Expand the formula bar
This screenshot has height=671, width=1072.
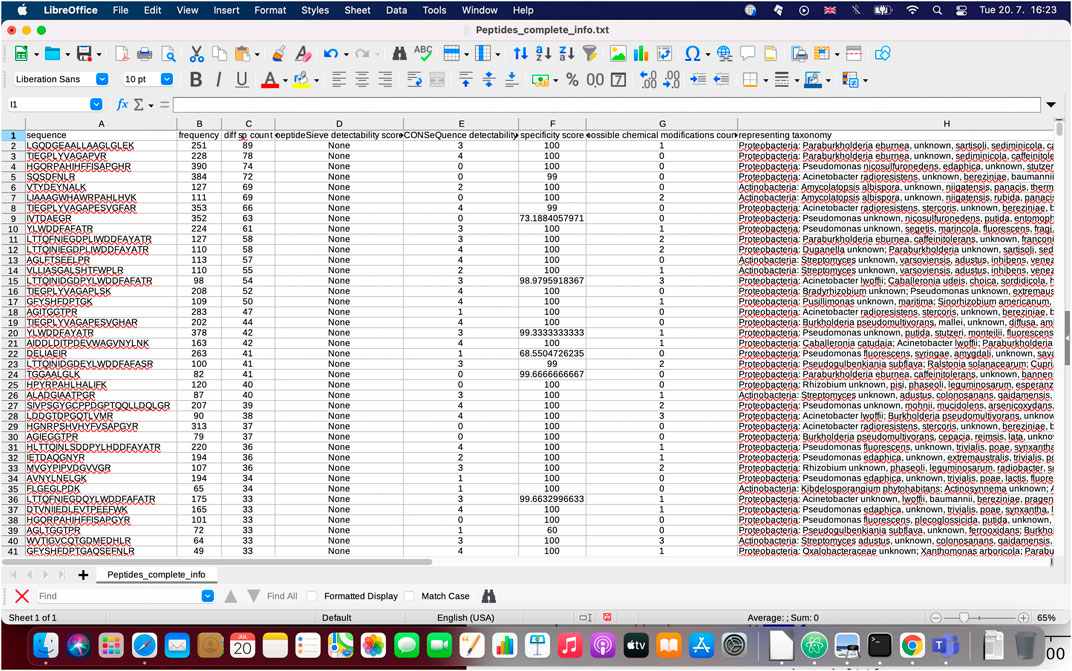click(x=1051, y=105)
